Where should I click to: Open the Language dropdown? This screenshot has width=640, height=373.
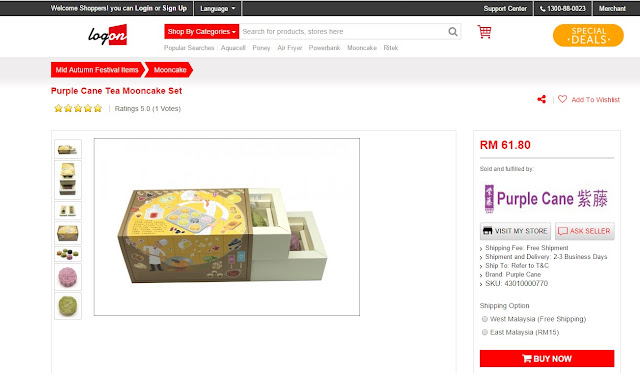point(218,9)
